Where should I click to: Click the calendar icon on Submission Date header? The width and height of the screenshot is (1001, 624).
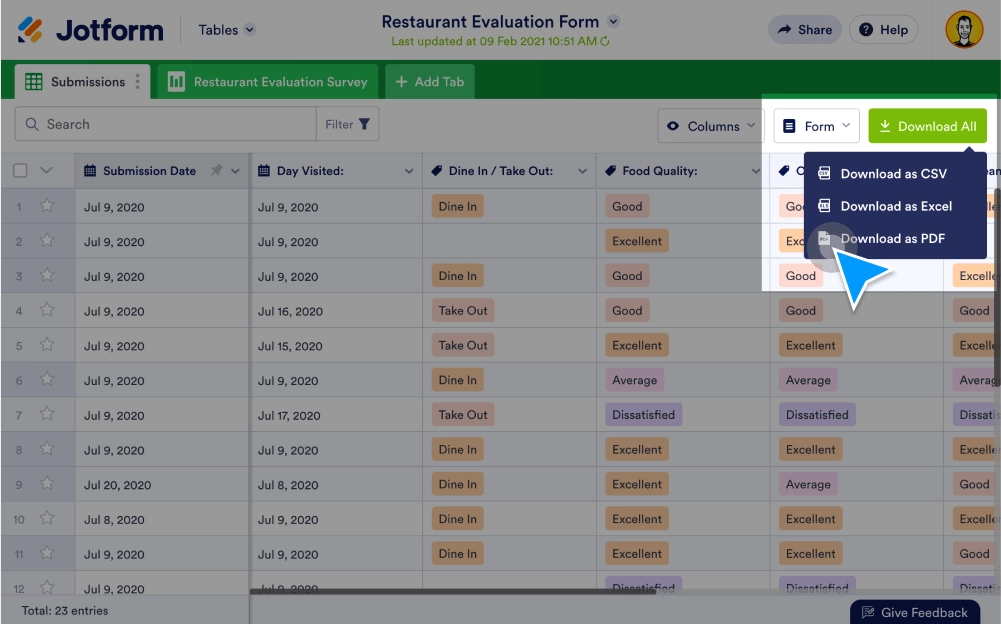[x=92, y=170]
